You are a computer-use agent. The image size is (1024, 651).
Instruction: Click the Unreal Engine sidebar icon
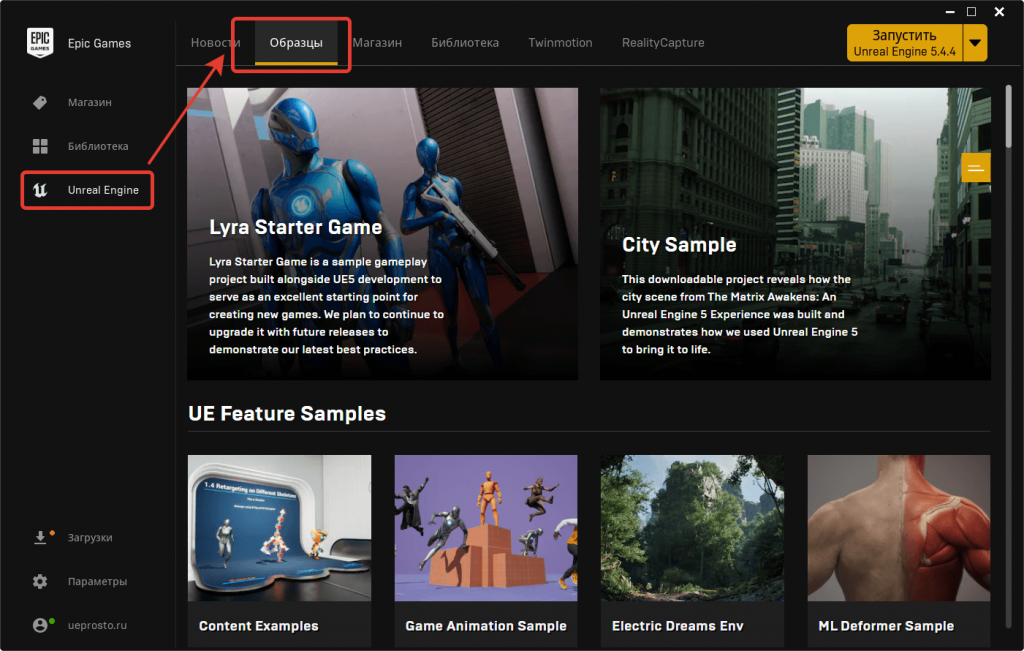tap(40, 190)
